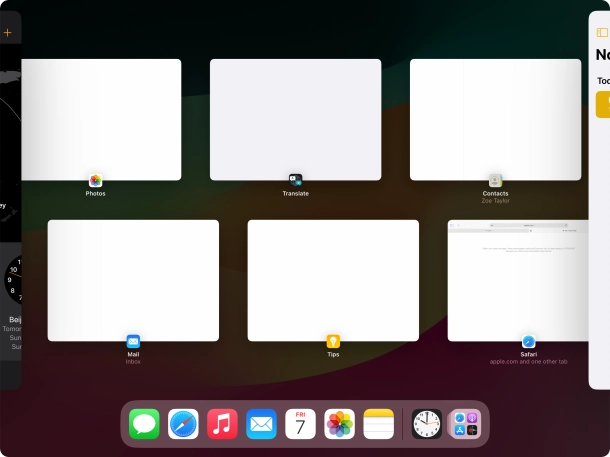Tap the yellow plus button at top left
Image resolution: width=610 pixels, height=457 pixels.
[8, 33]
